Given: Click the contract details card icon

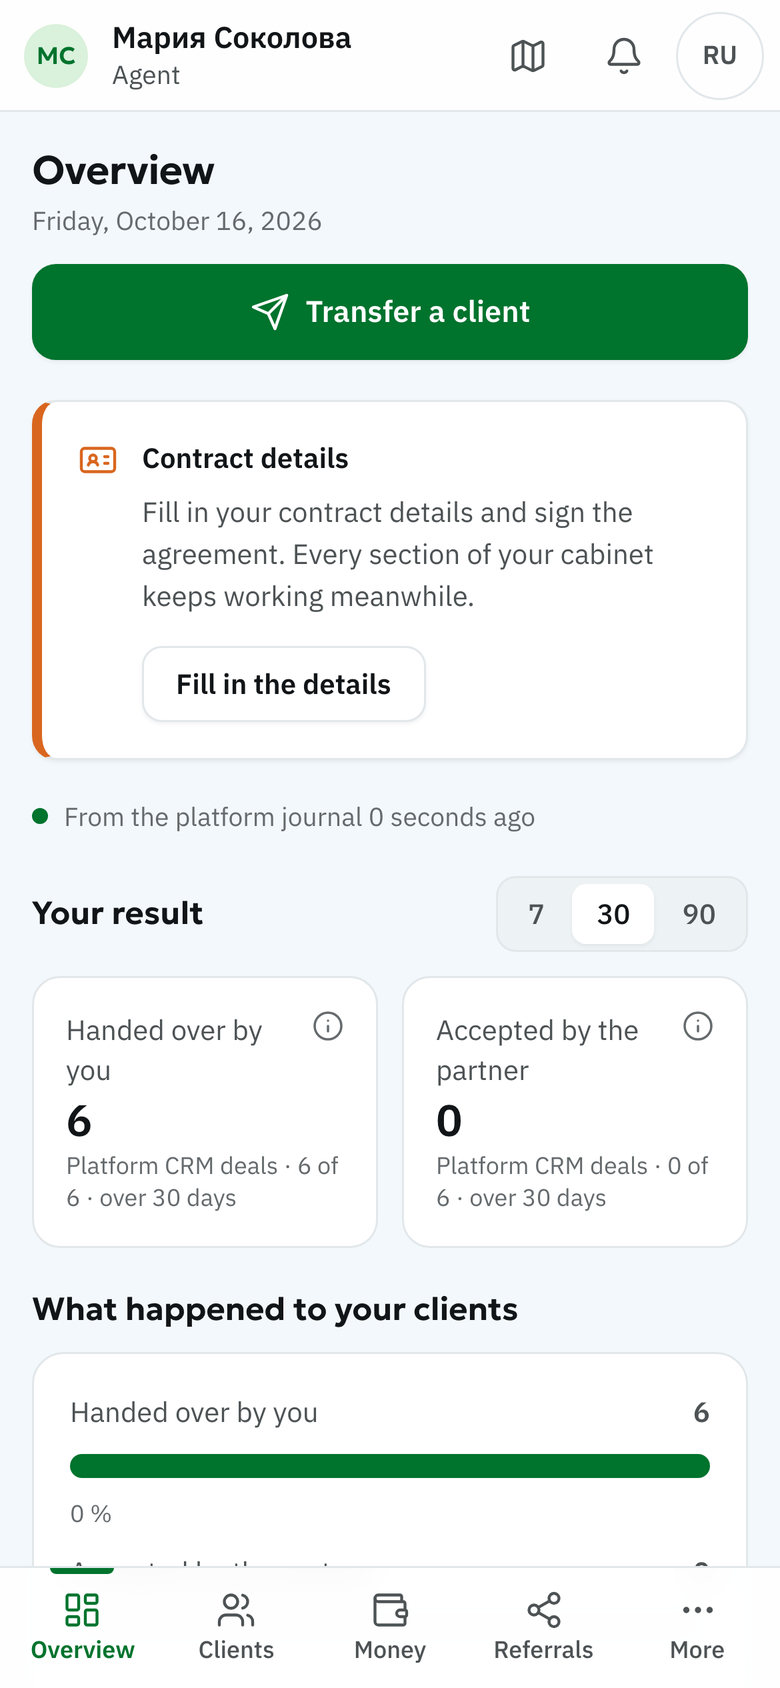Looking at the screenshot, I should coord(98,460).
